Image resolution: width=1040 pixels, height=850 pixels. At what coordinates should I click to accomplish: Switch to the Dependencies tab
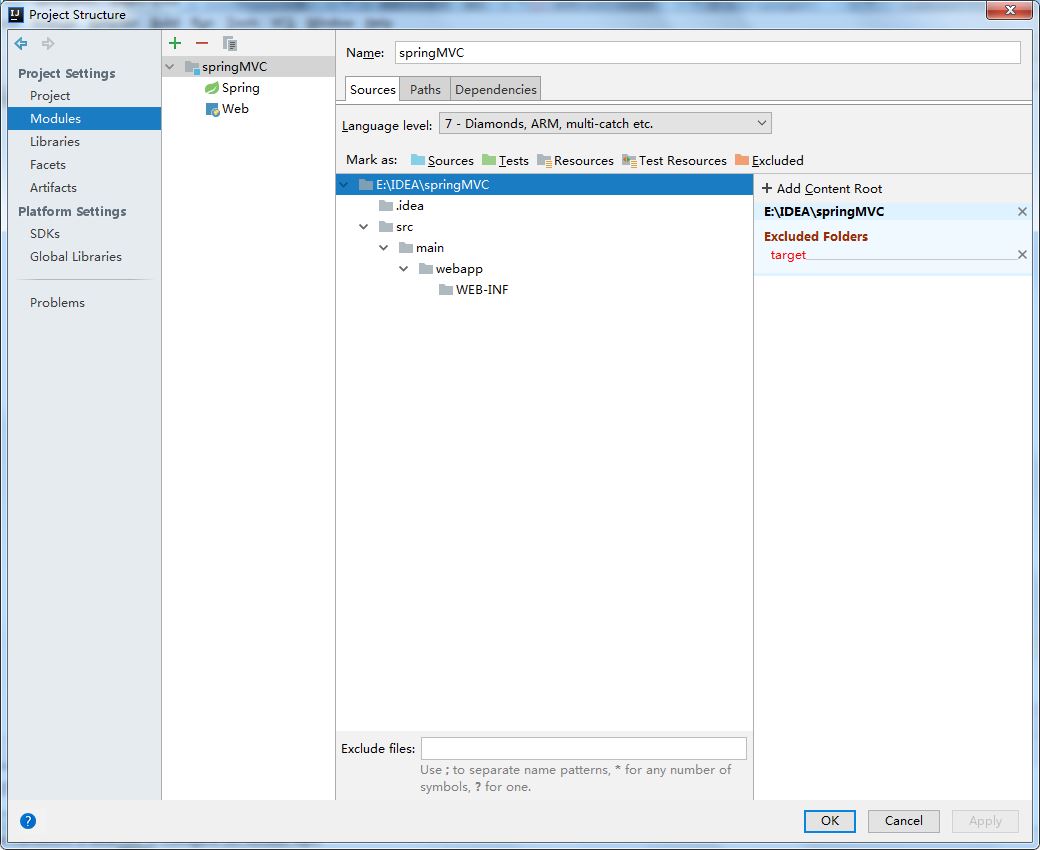click(495, 89)
